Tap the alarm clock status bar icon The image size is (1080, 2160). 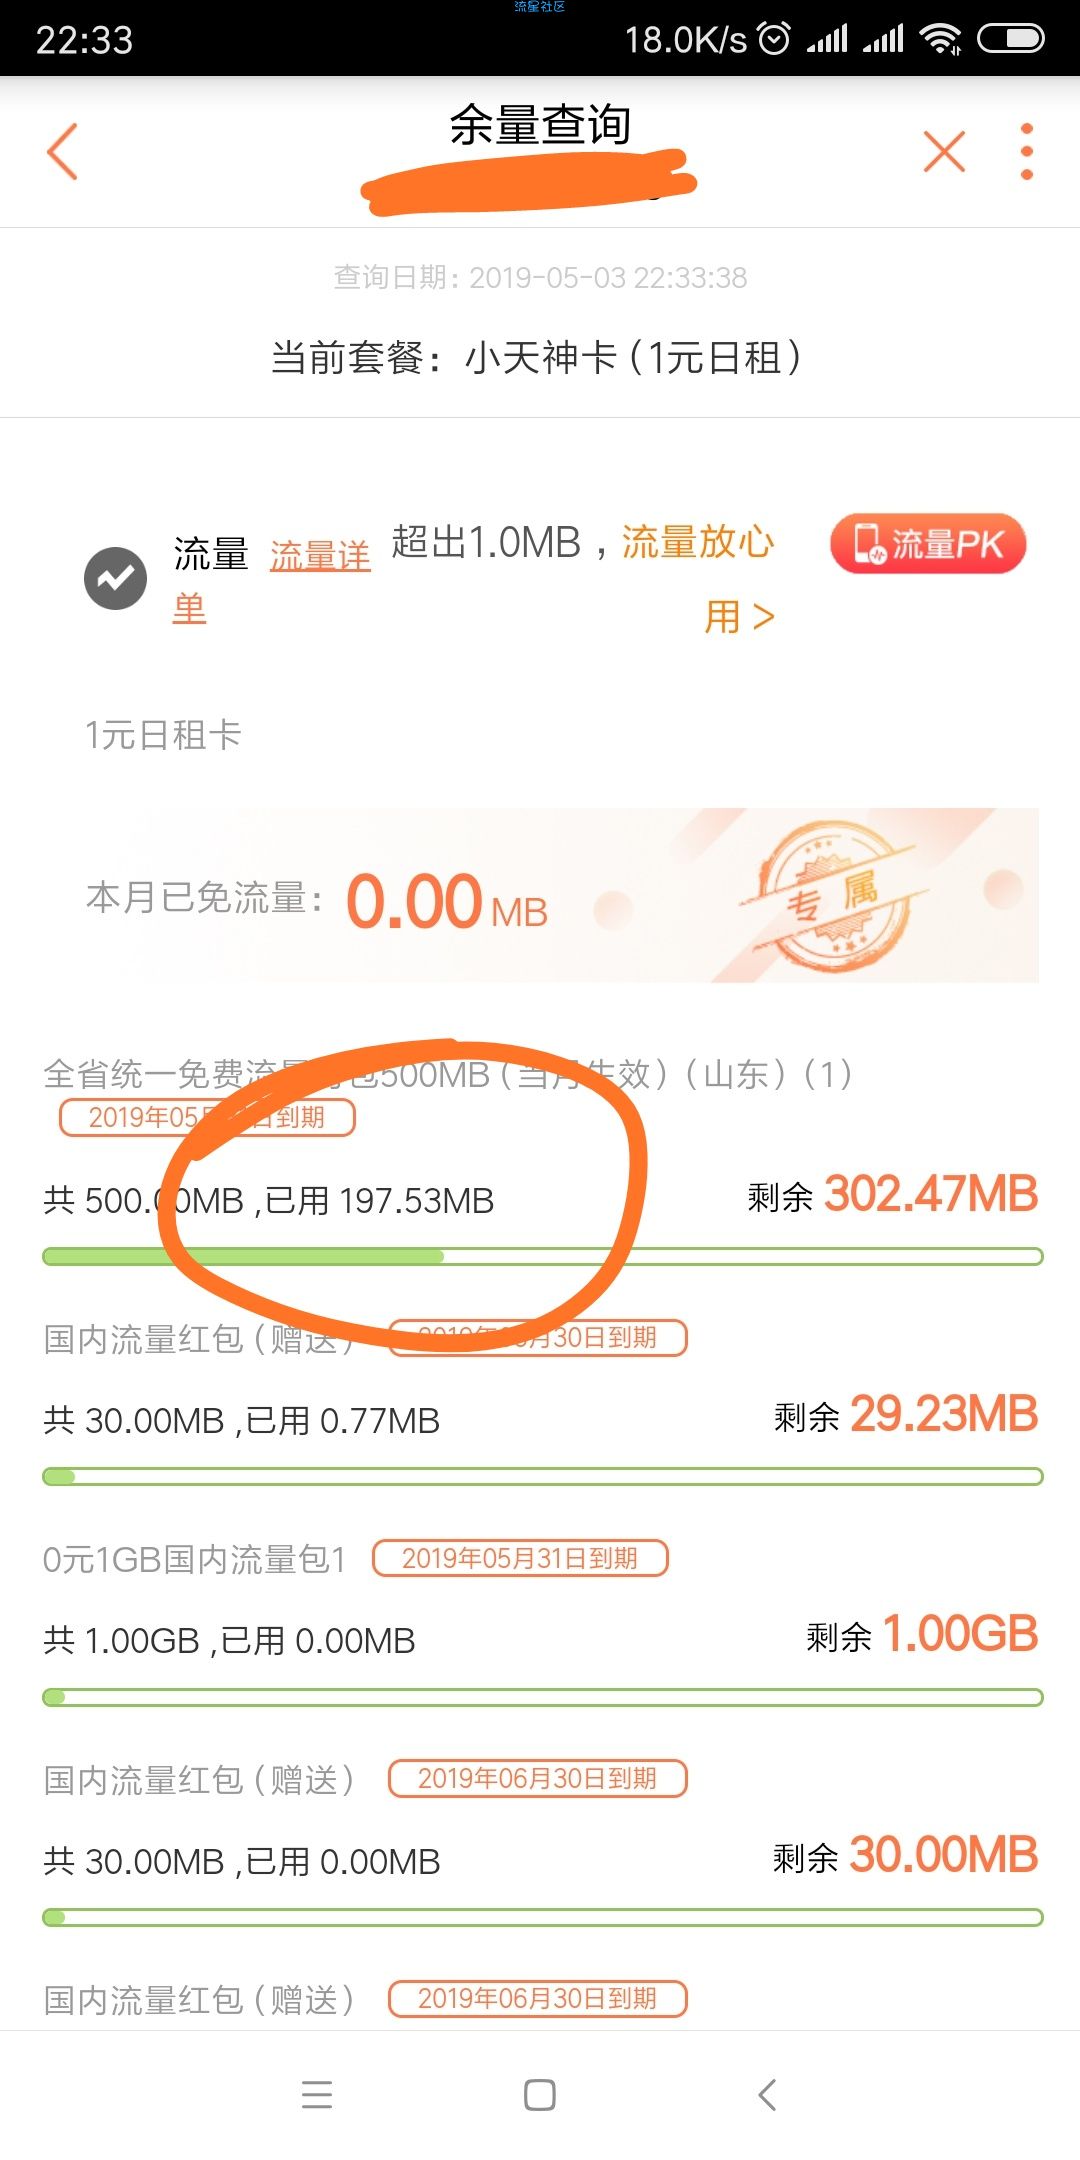point(774,39)
